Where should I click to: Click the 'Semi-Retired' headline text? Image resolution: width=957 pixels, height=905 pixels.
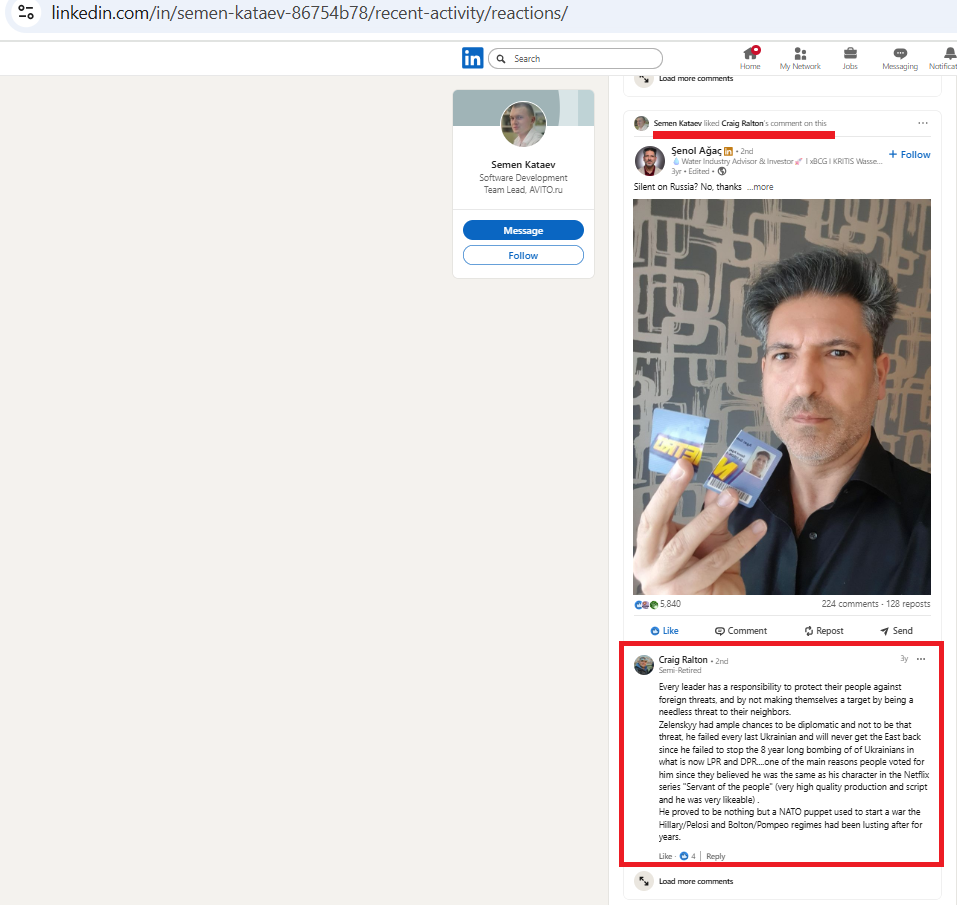pyautogui.click(x=680, y=671)
